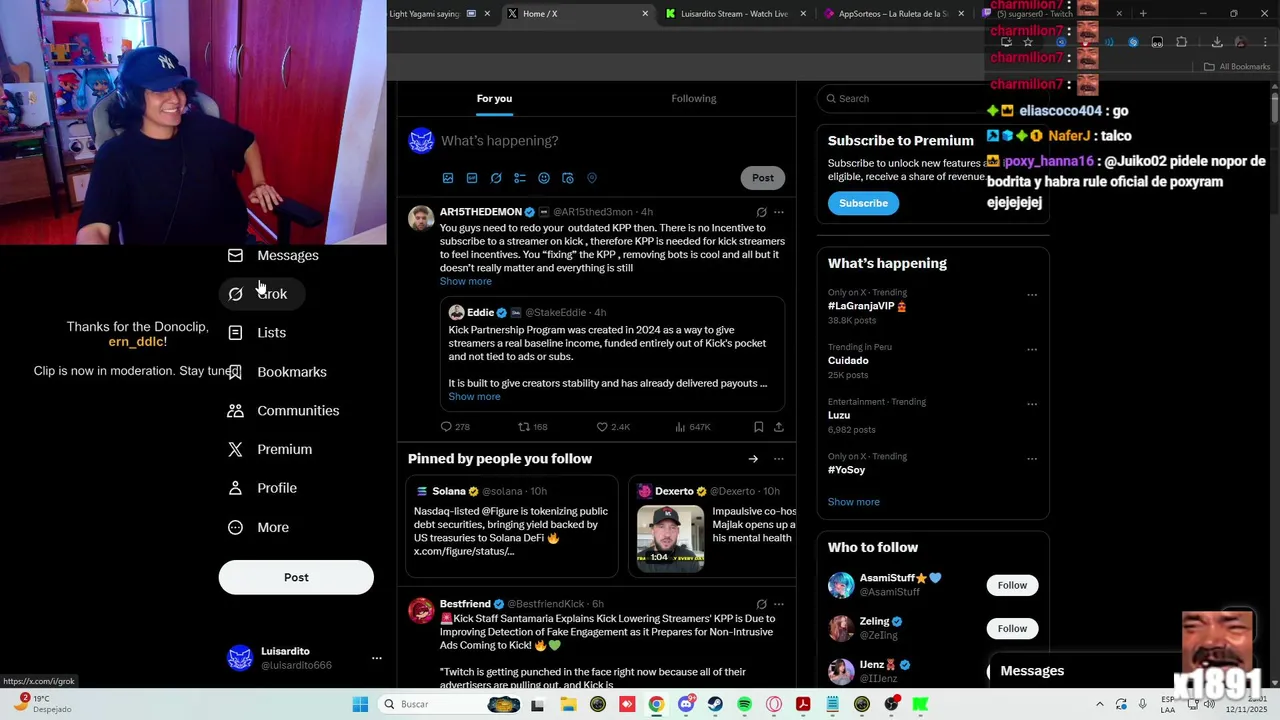Show hidden system tray icons chevron

[x=1100, y=705]
